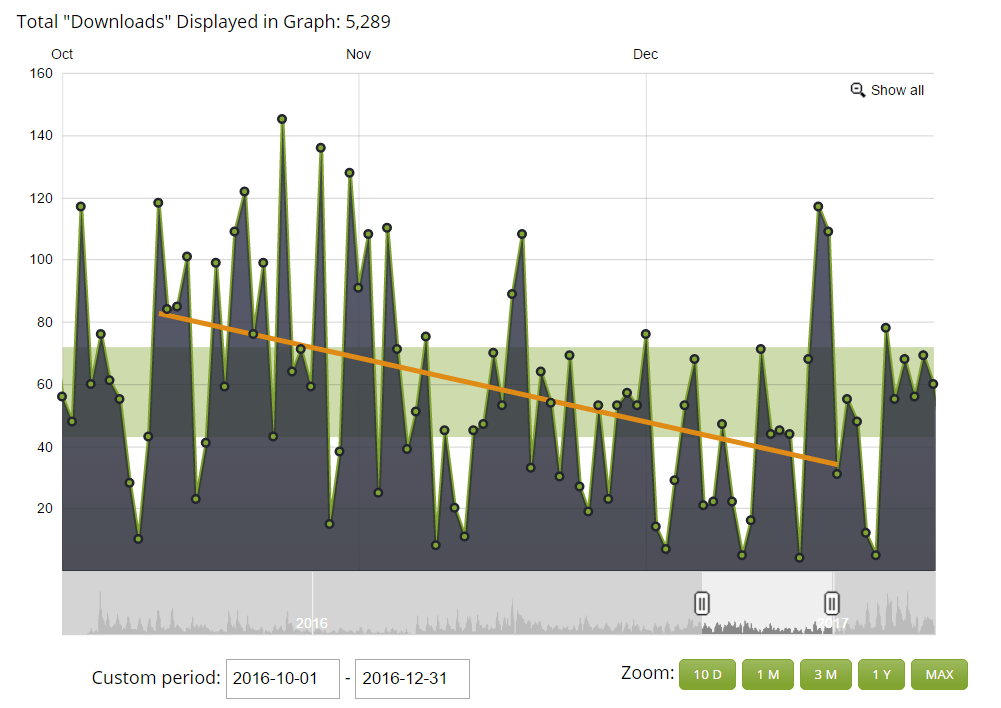Click the right end of the orange trend line

tap(836, 464)
